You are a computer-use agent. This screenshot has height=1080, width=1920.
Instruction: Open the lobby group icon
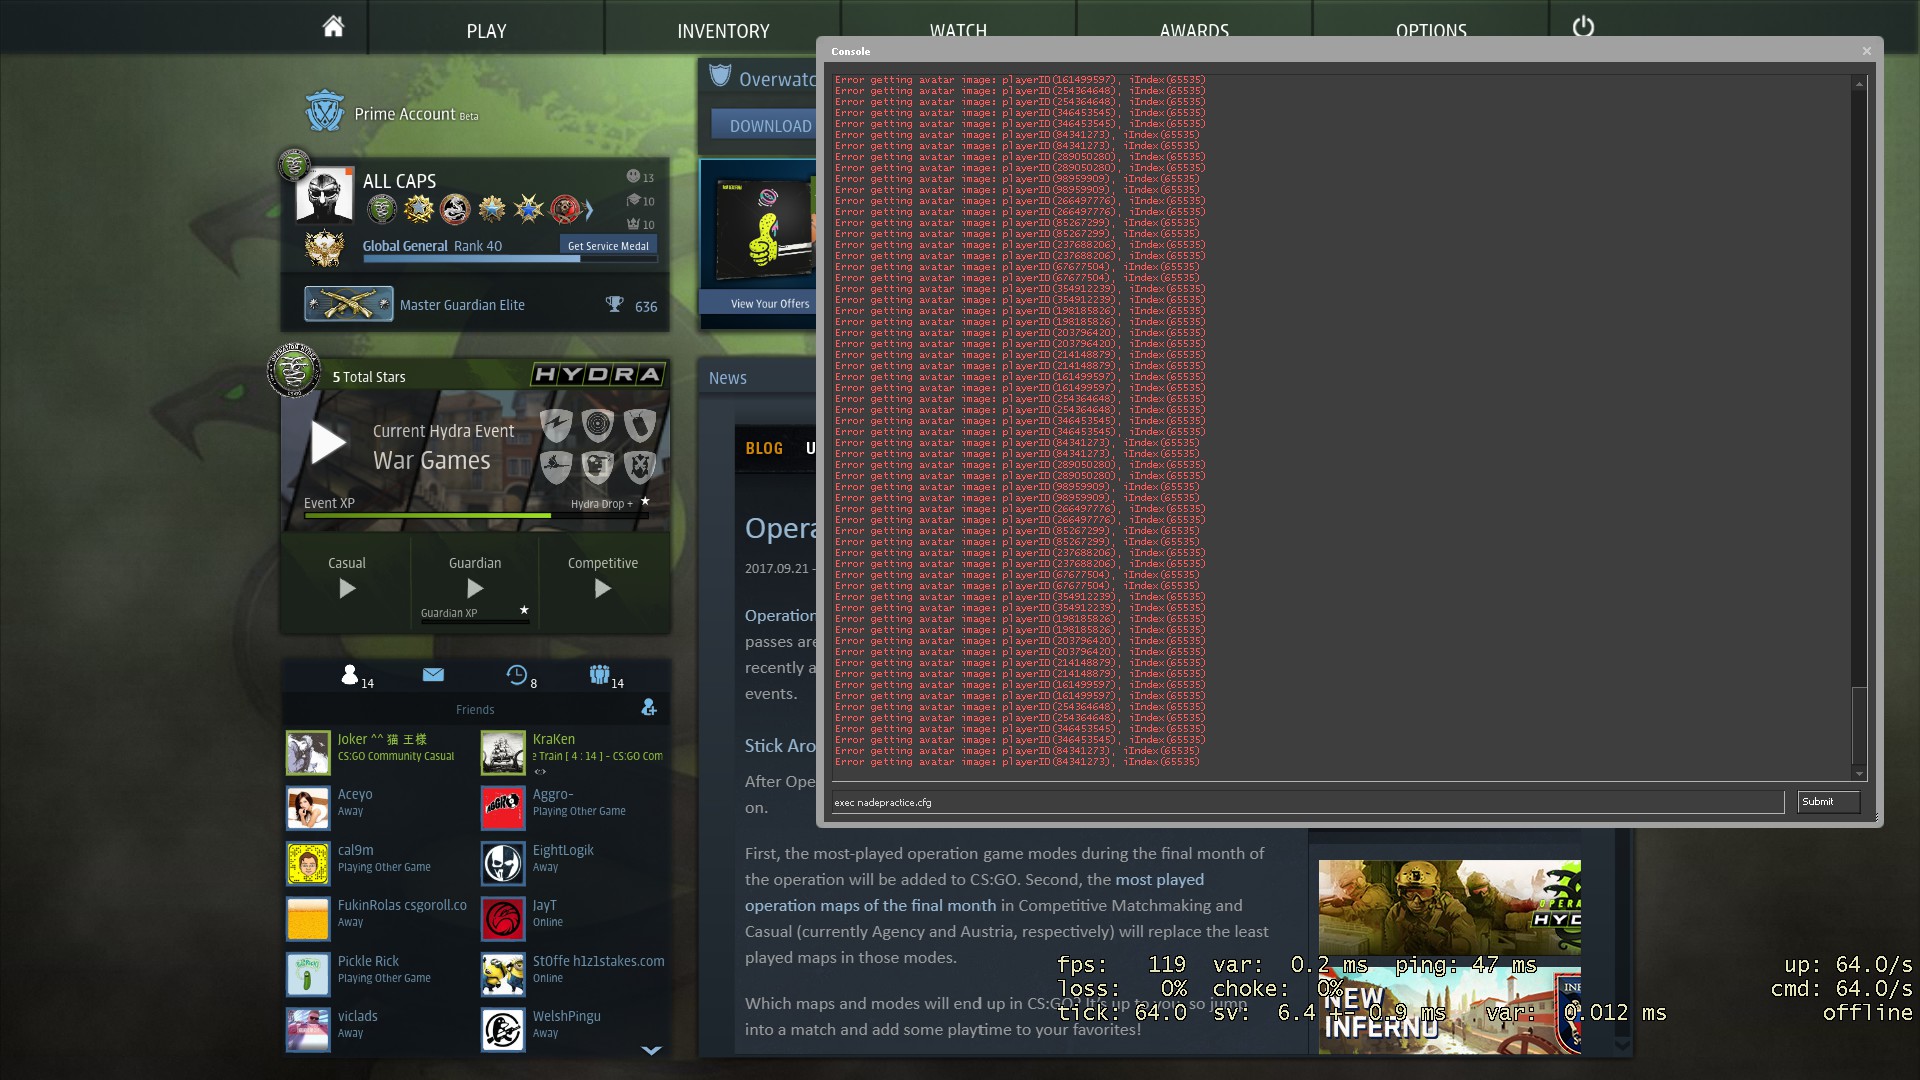(599, 675)
